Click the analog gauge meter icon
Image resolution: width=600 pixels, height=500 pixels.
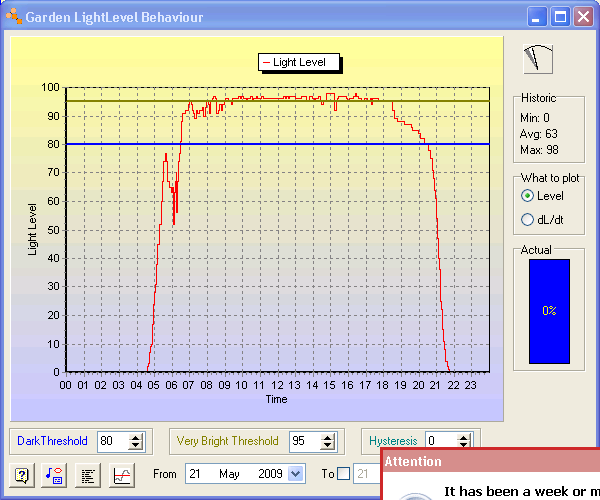click(x=539, y=59)
